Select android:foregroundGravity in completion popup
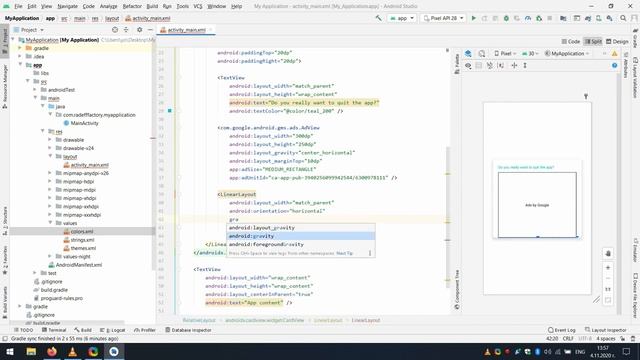 [301, 244]
